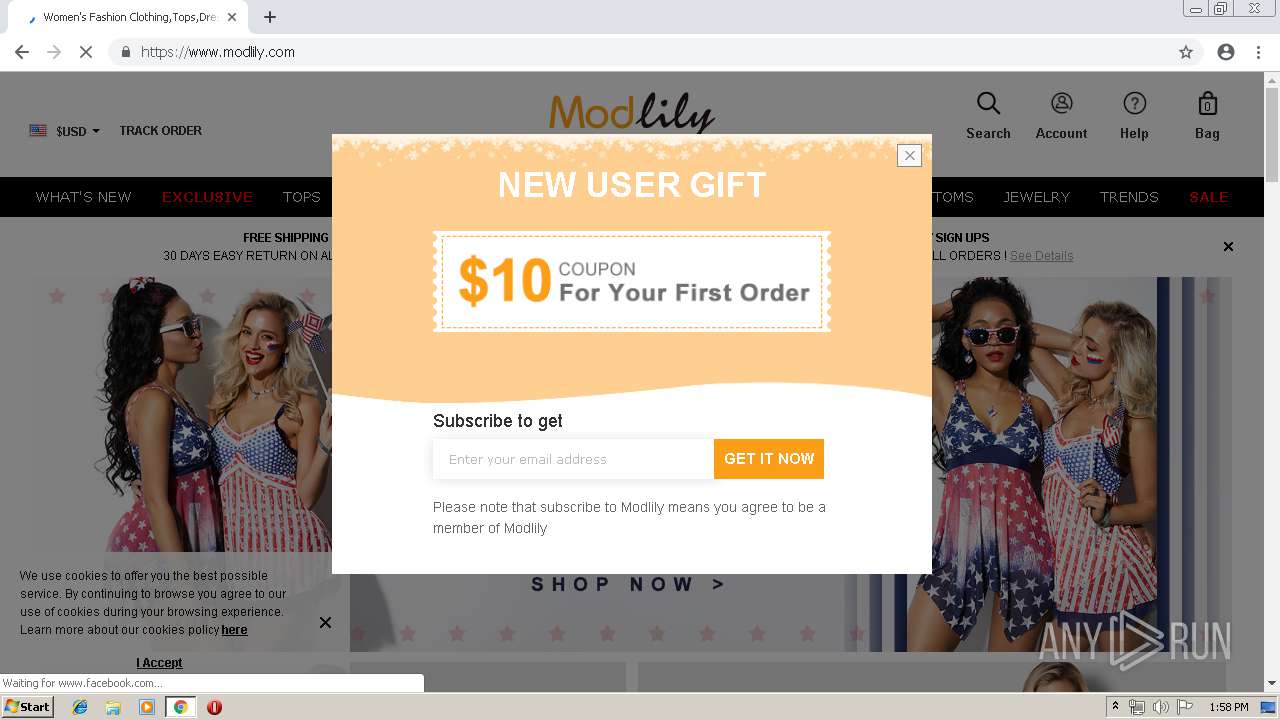Viewport: 1280px width, 720px height.
Task: Open Chrome three-dot menu
Action: 1259,52
